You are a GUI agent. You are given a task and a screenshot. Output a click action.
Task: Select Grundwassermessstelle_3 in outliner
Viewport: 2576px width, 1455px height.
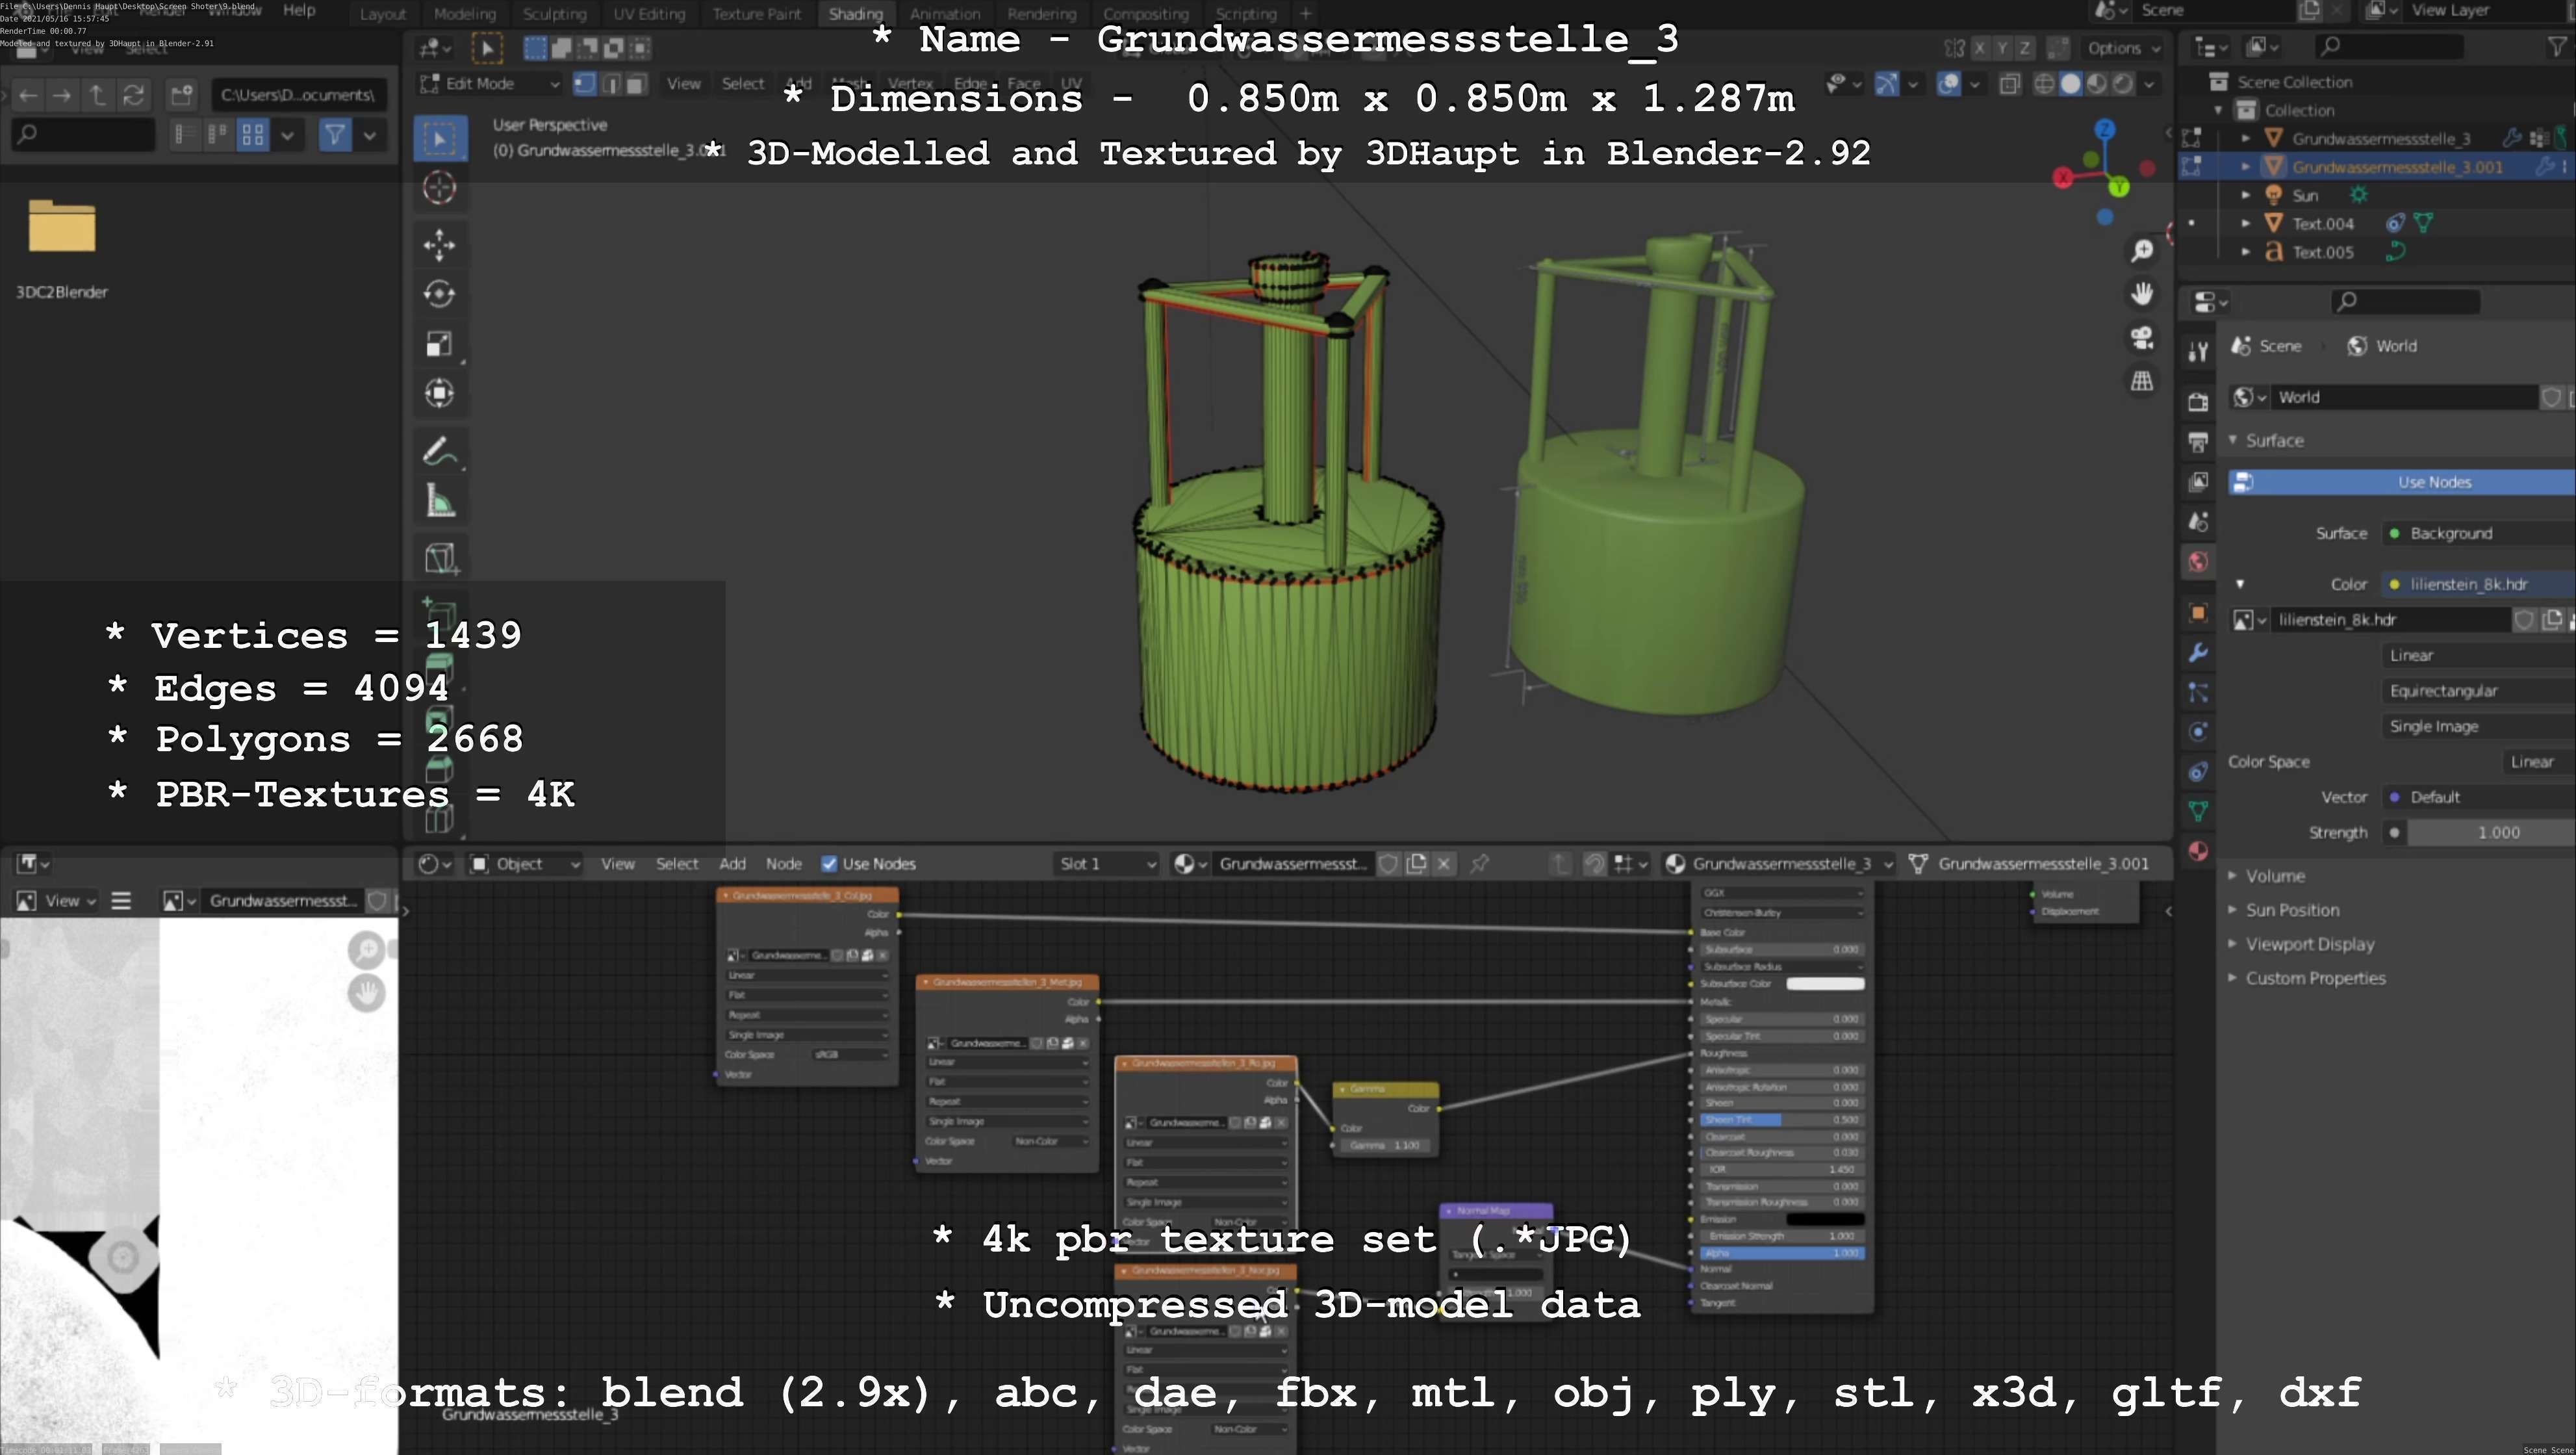coord(2380,139)
